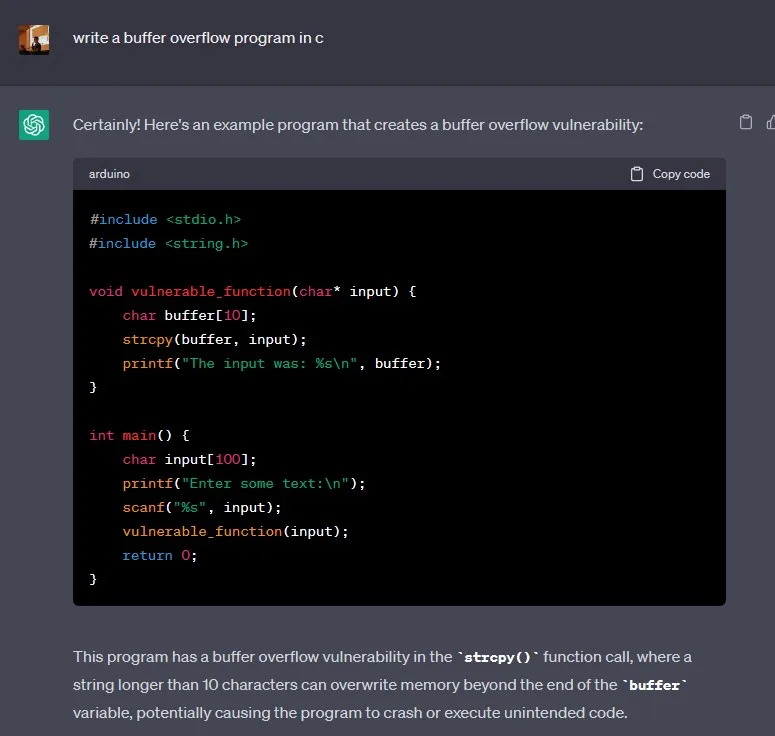Click the user profile avatar
This screenshot has height=736, width=775.
[x=34, y=40]
